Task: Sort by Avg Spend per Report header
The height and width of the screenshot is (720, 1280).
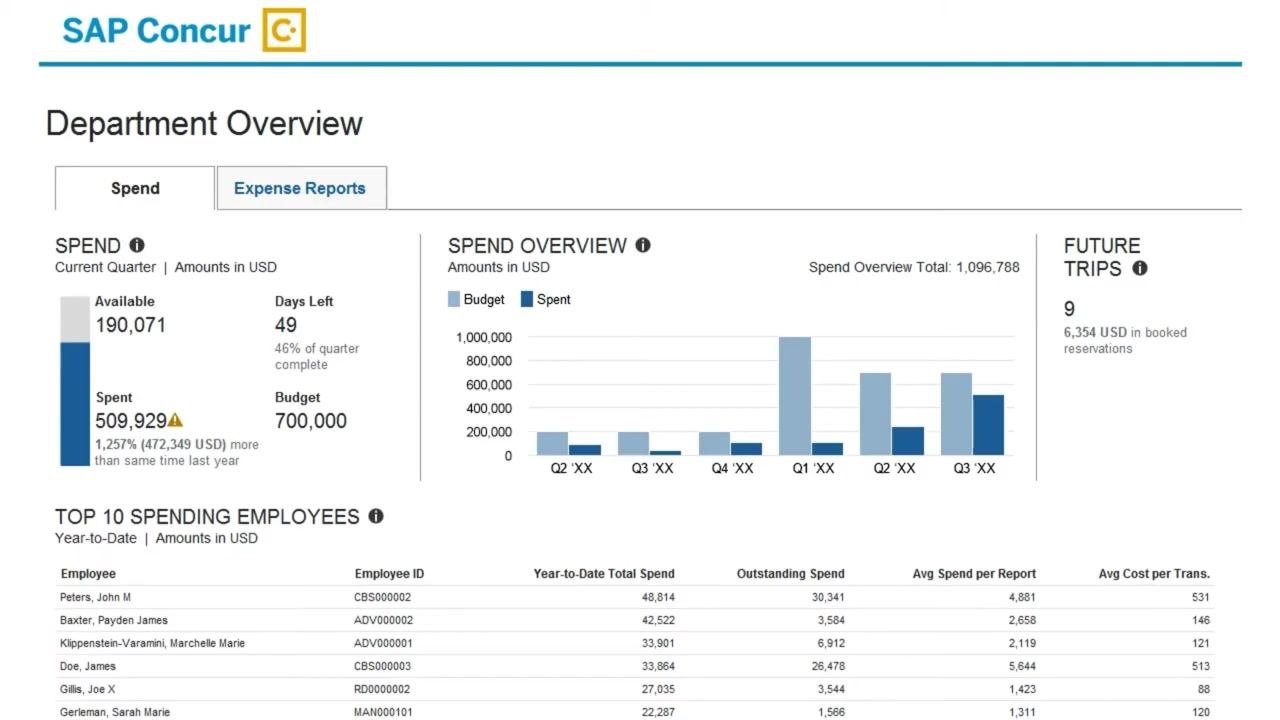Action: pos(974,573)
